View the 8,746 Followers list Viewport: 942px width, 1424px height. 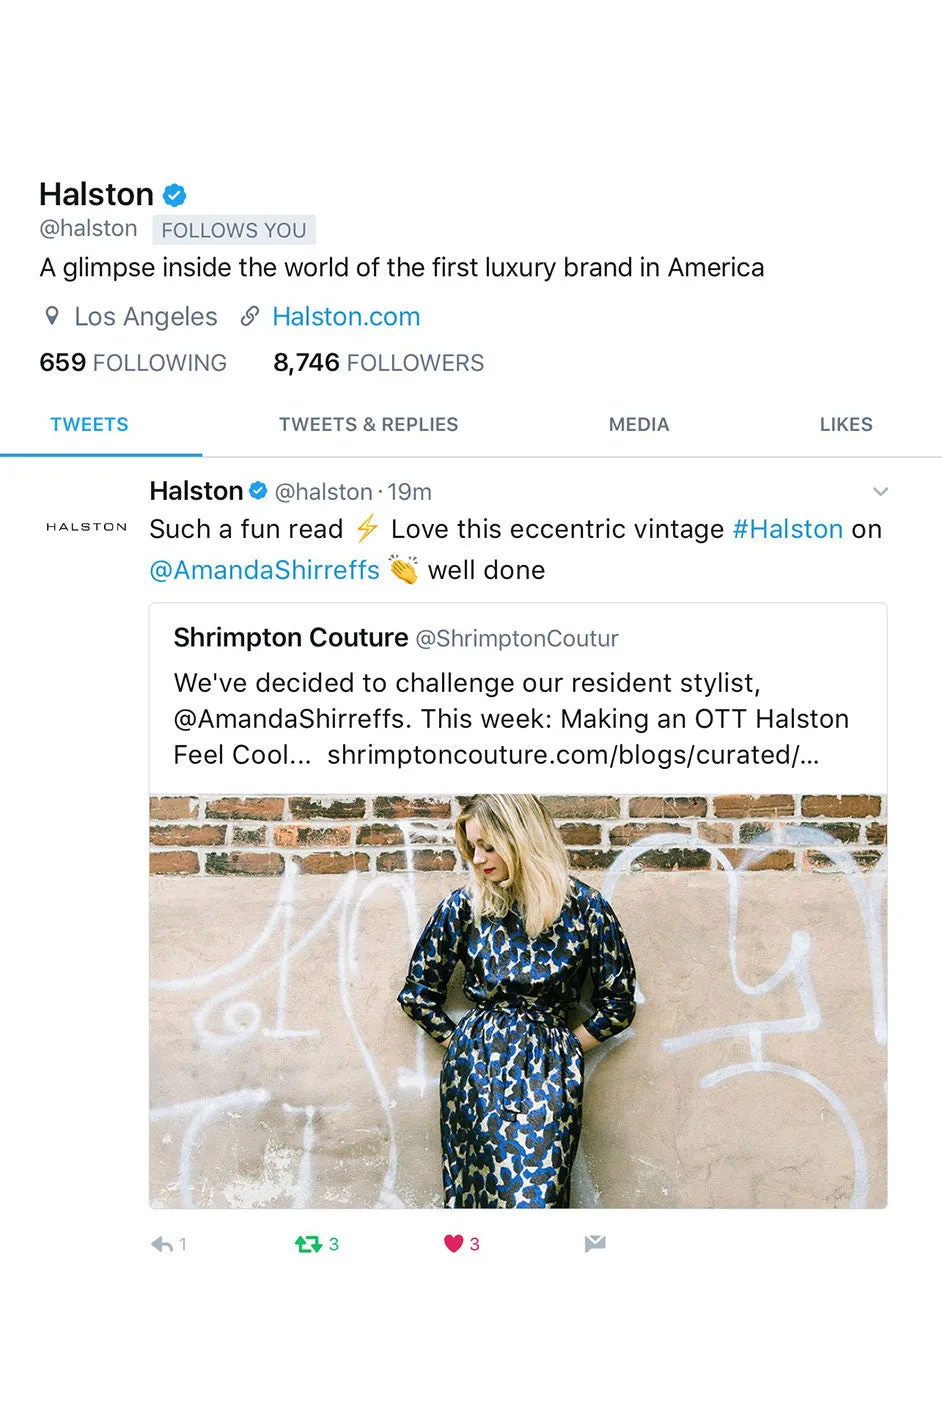(x=378, y=362)
